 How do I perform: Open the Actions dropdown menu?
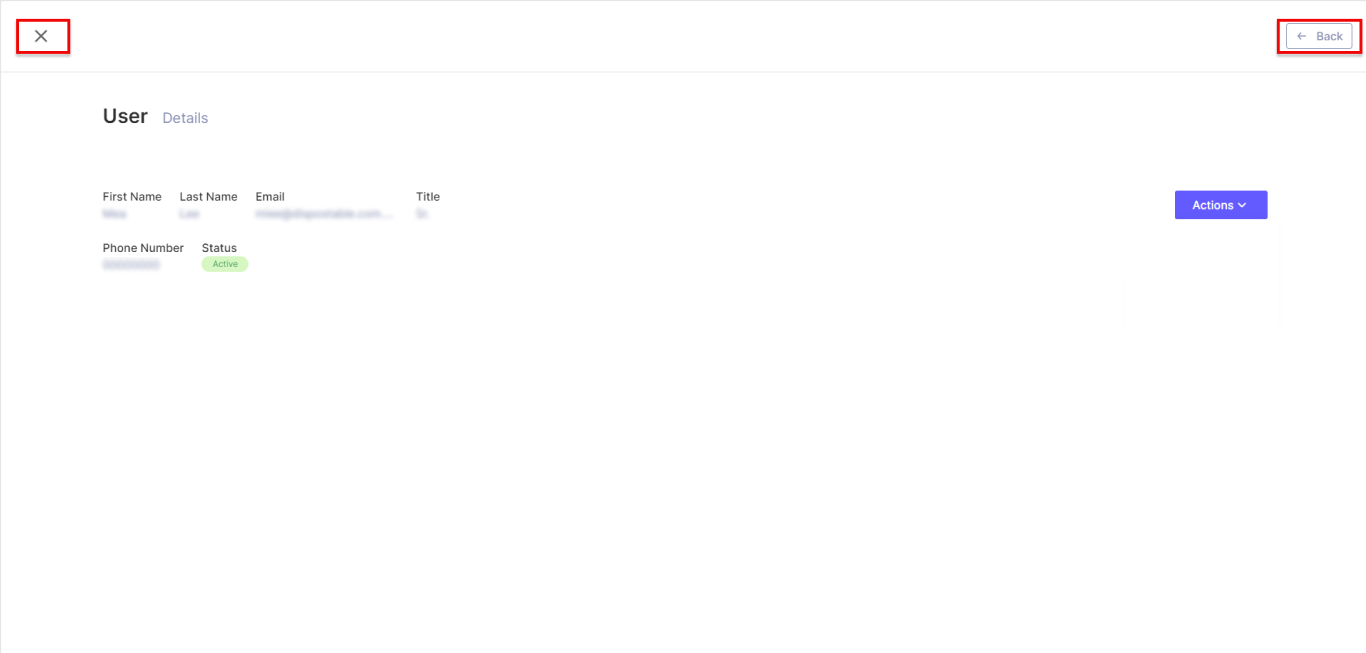coord(1221,205)
